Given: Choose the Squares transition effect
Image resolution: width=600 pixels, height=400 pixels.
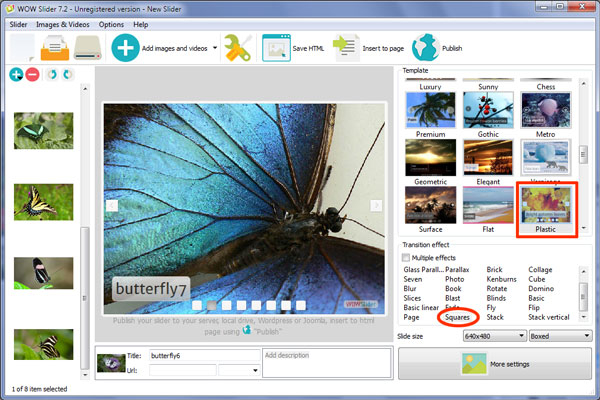Looking at the screenshot, I should click(x=457, y=317).
